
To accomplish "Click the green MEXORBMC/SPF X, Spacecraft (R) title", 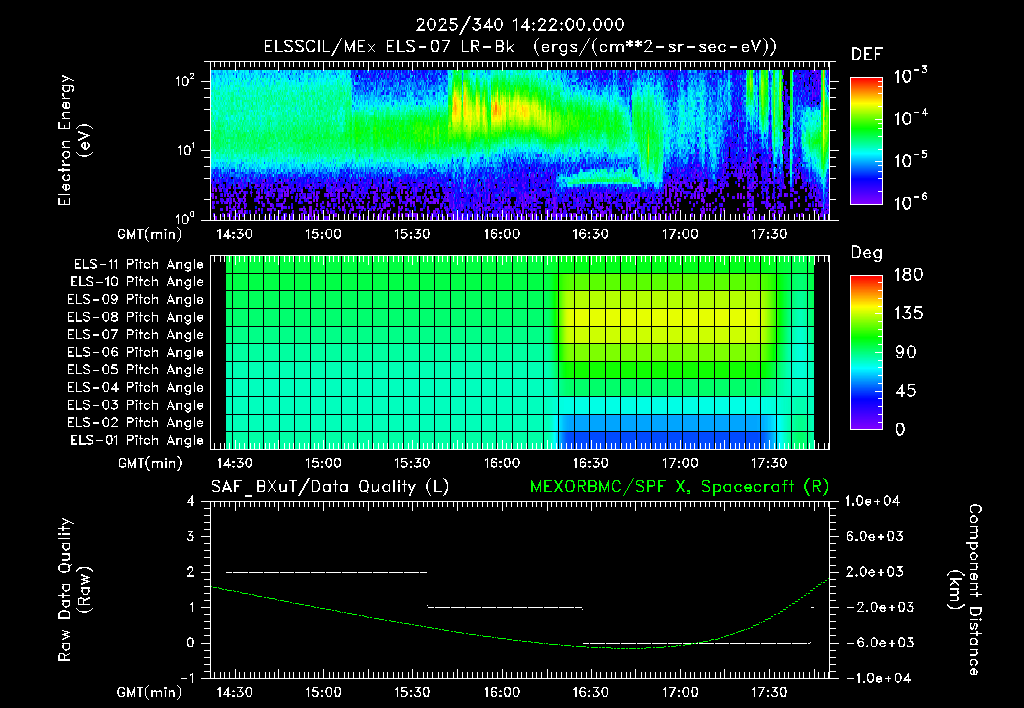I will [x=680, y=487].
